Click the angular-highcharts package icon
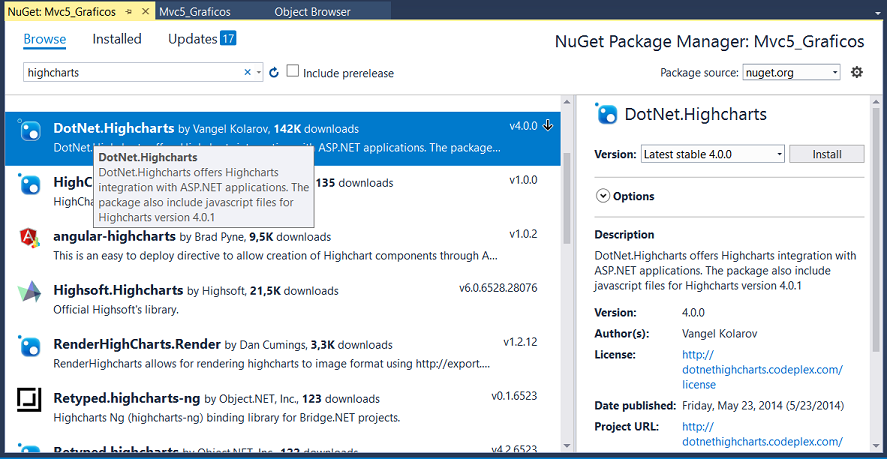 pyautogui.click(x=29, y=238)
